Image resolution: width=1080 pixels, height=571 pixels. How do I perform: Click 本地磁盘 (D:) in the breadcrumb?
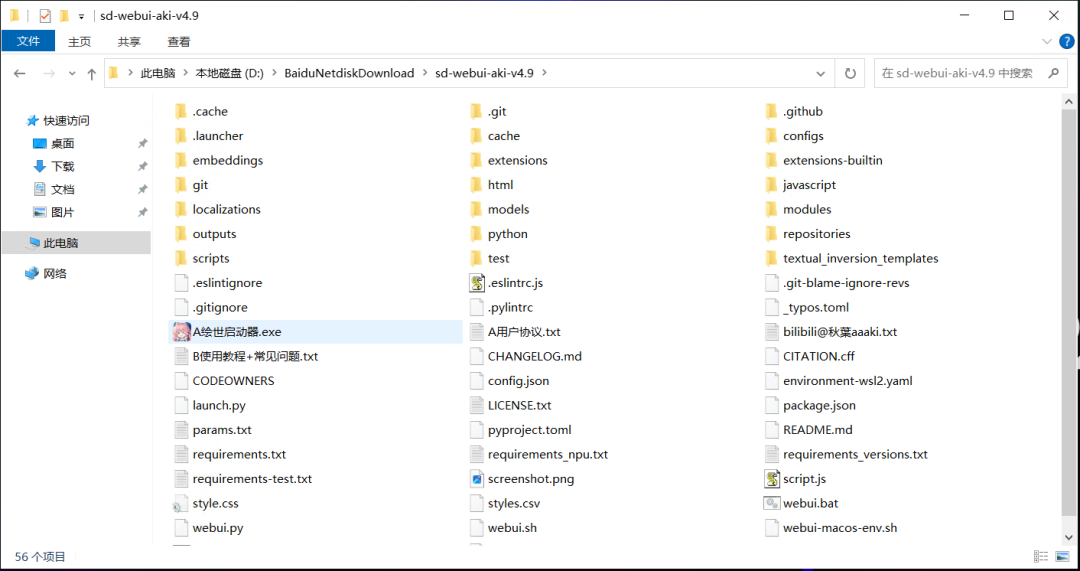click(x=229, y=73)
